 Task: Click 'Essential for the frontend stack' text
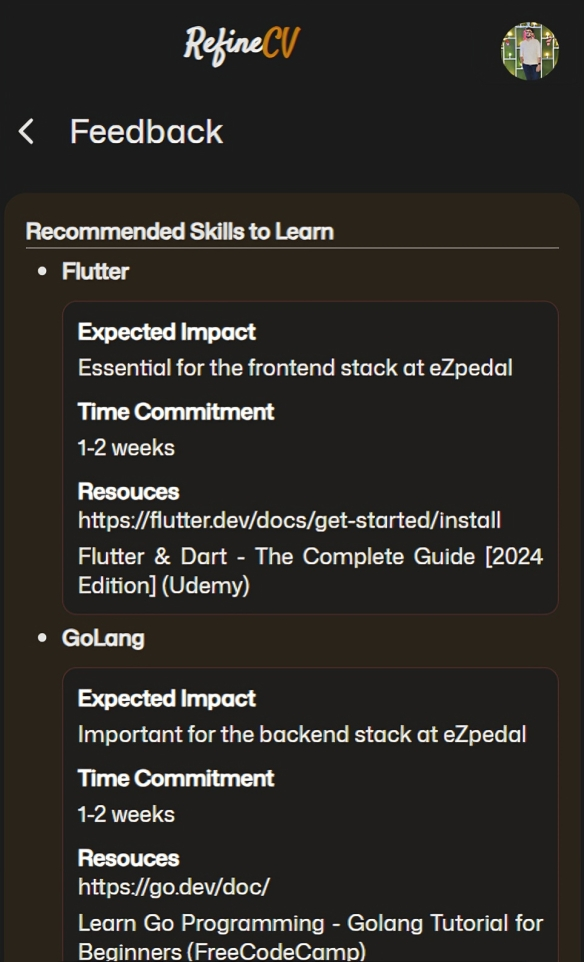point(206,368)
